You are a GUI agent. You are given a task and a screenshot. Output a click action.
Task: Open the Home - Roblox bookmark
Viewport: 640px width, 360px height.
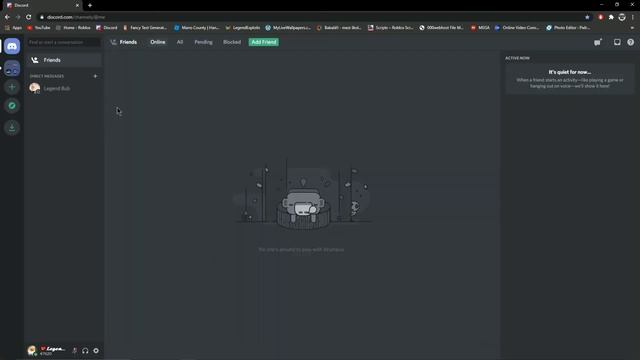pos(73,28)
